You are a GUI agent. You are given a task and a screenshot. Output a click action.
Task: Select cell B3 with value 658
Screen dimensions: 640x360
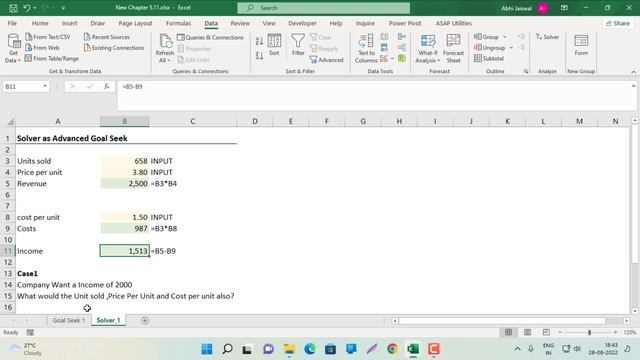[124, 161]
